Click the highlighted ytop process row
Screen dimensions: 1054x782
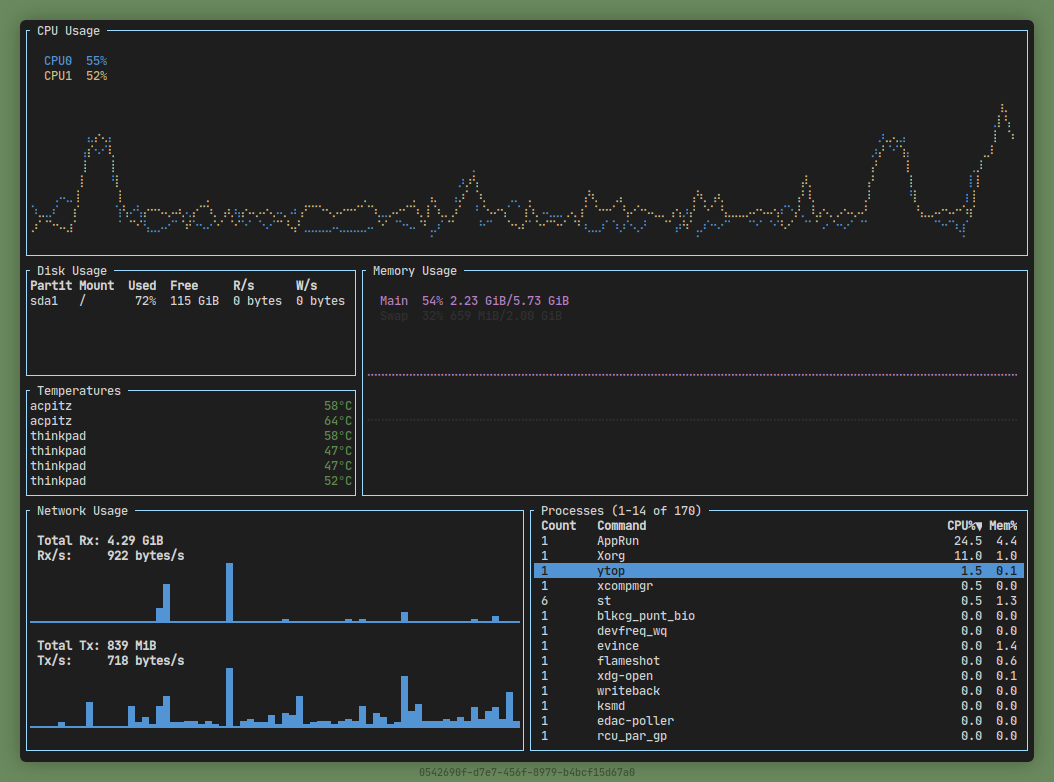(x=778, y=571)
